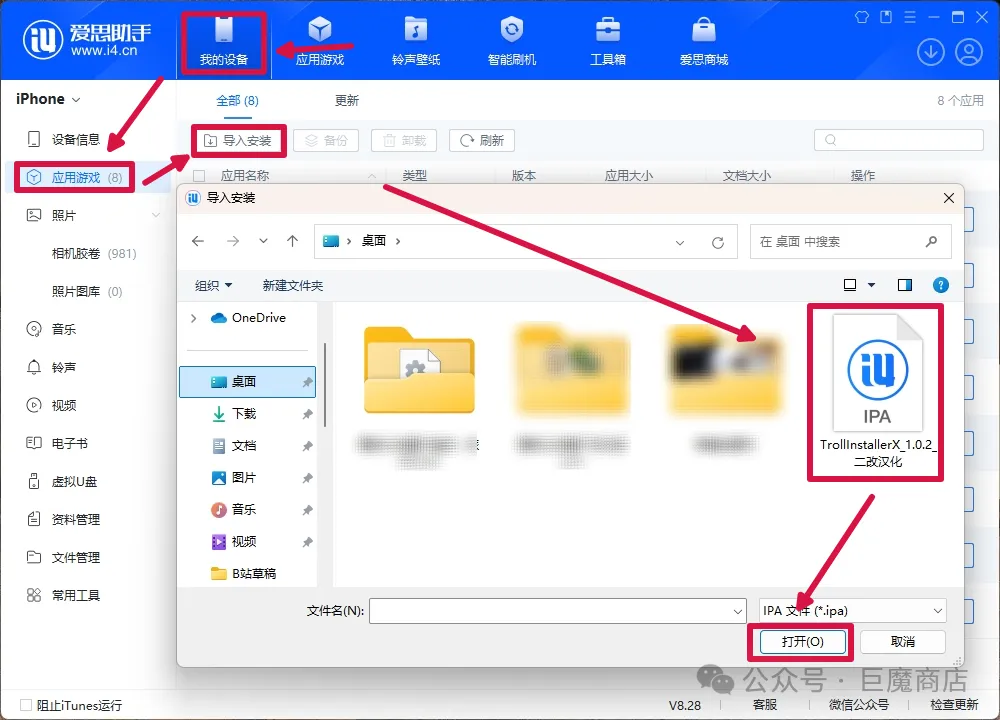Open the 应用游戏 tab in the top bar
Image resolution: width=1000 pixels, height=720 pixels.
point(320,41)
